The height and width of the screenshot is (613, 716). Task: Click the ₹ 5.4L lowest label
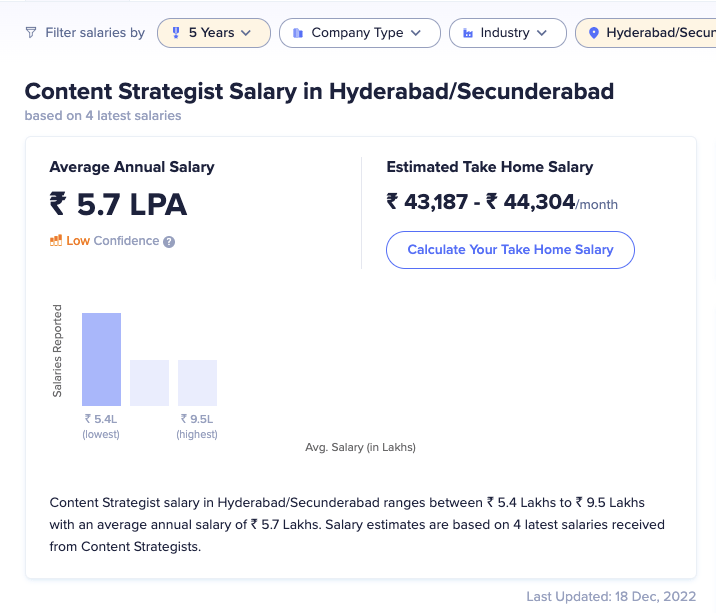101,426
